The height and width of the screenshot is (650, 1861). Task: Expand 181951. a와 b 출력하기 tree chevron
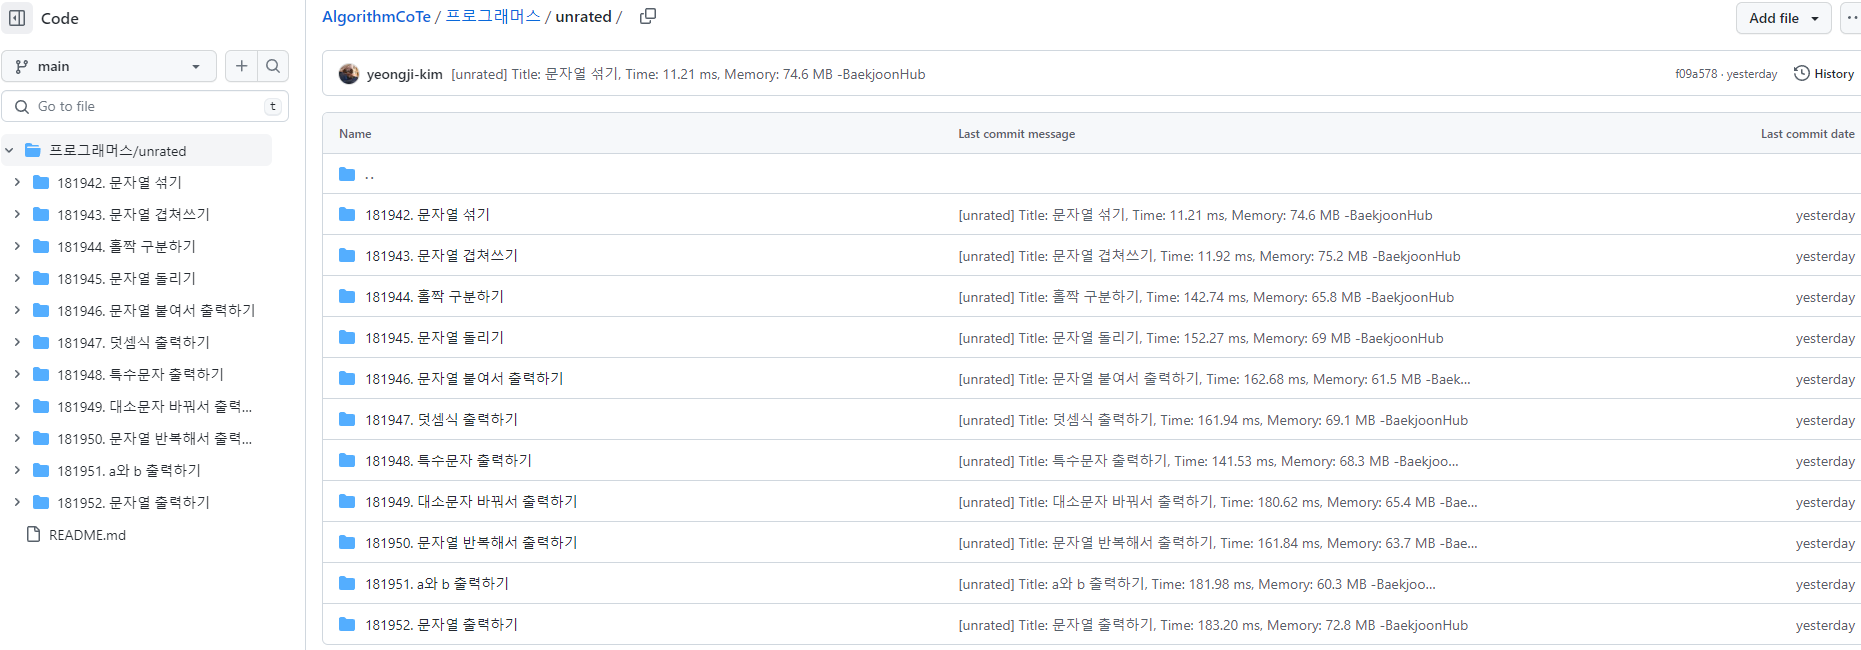click(x=17, y=471)
